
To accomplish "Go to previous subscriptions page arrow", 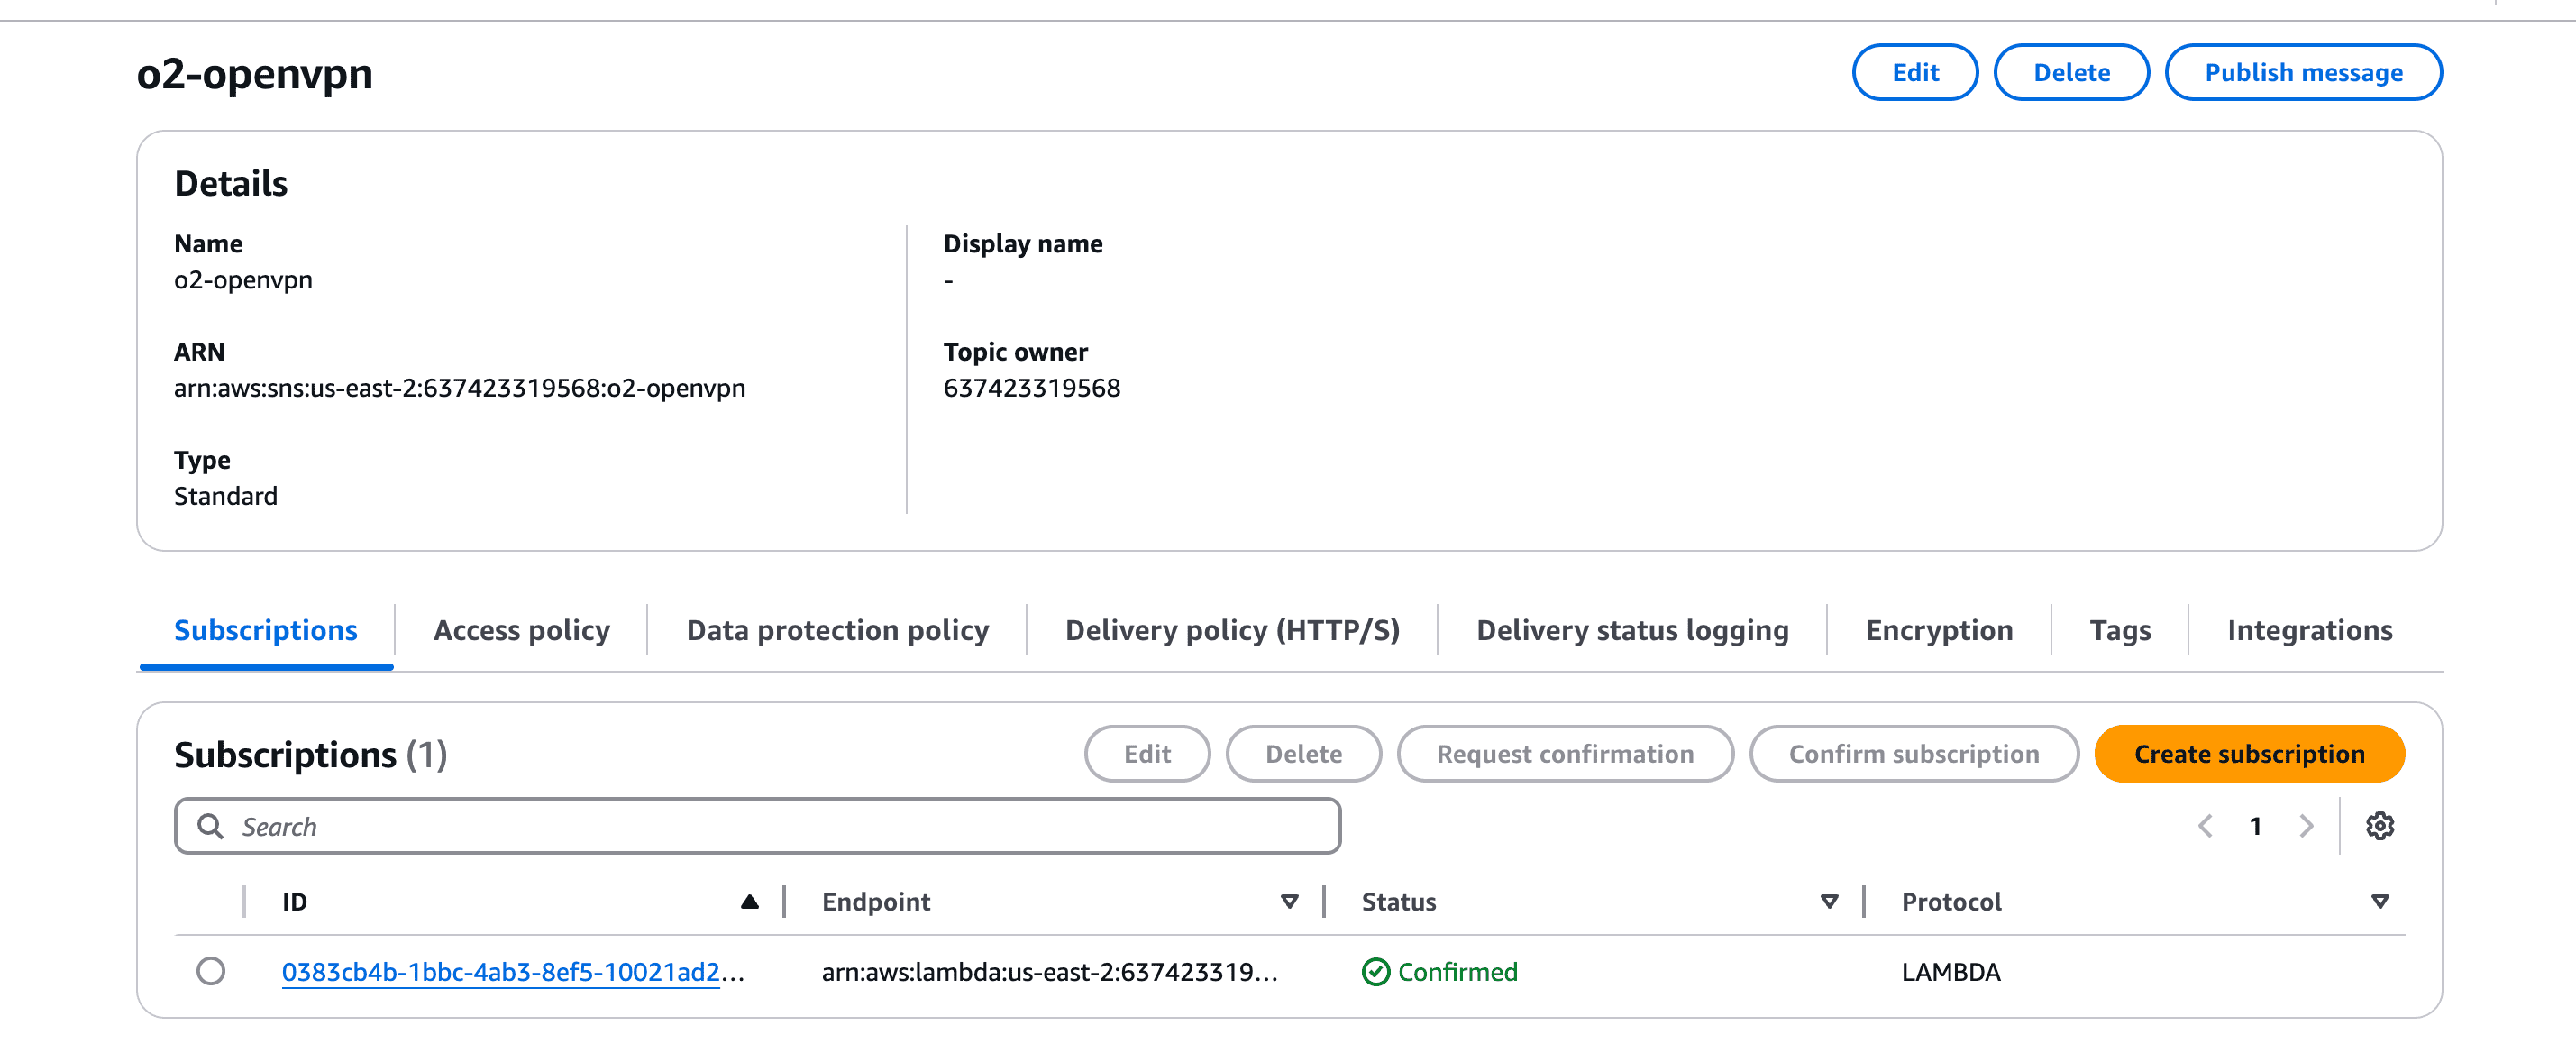I will (x=2205, y=826).
